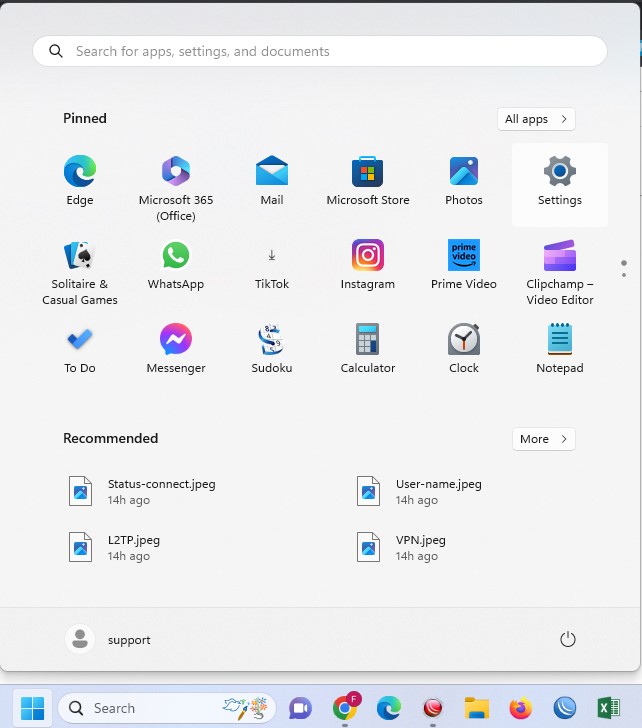Open L2TP.jpeg recommended file
The image size is (642, 728).
(114, 547)
